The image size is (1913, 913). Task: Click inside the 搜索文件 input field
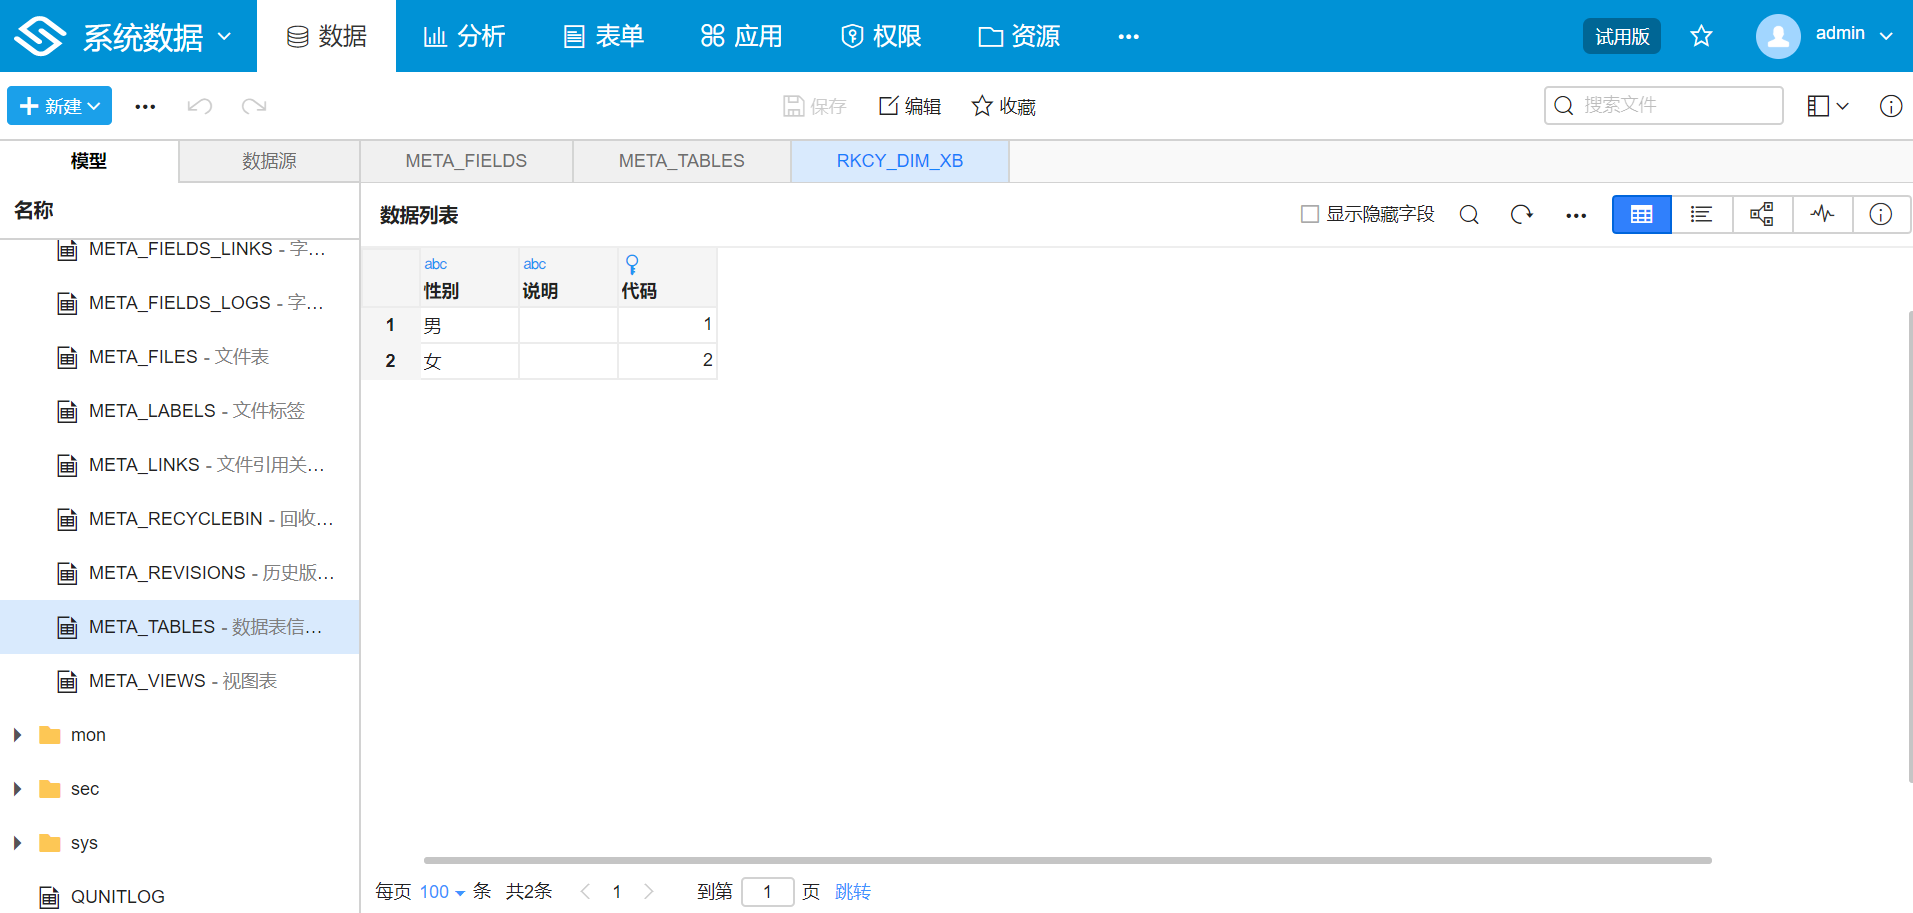pyautogui.click(x=1663, y=105)
